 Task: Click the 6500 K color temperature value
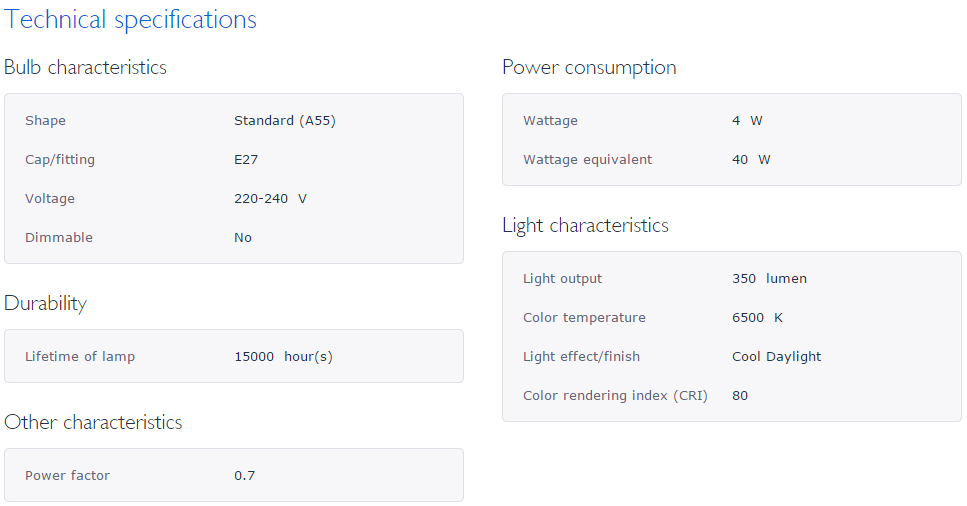click(x=757, y=317)
